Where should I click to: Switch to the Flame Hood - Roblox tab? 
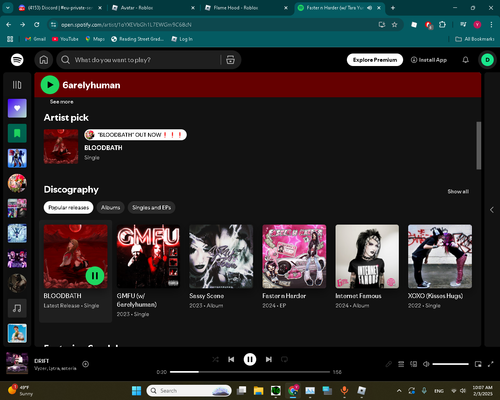point(245,8)
